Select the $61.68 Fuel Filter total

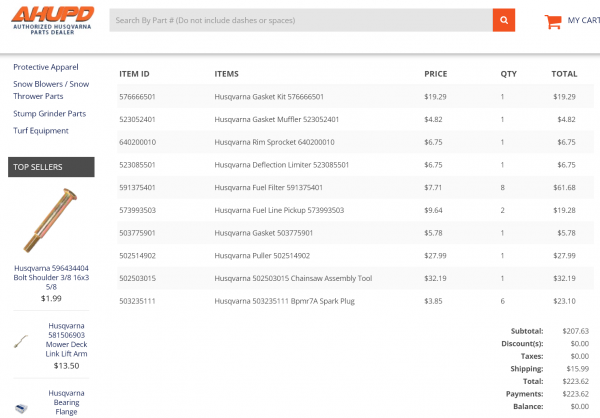[564, 188]
